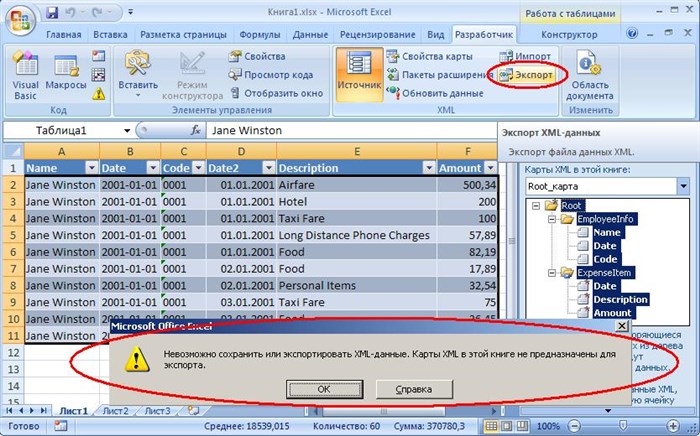Open the Данные tab
The image size is (700, 436).
click(x=310, y=34)
